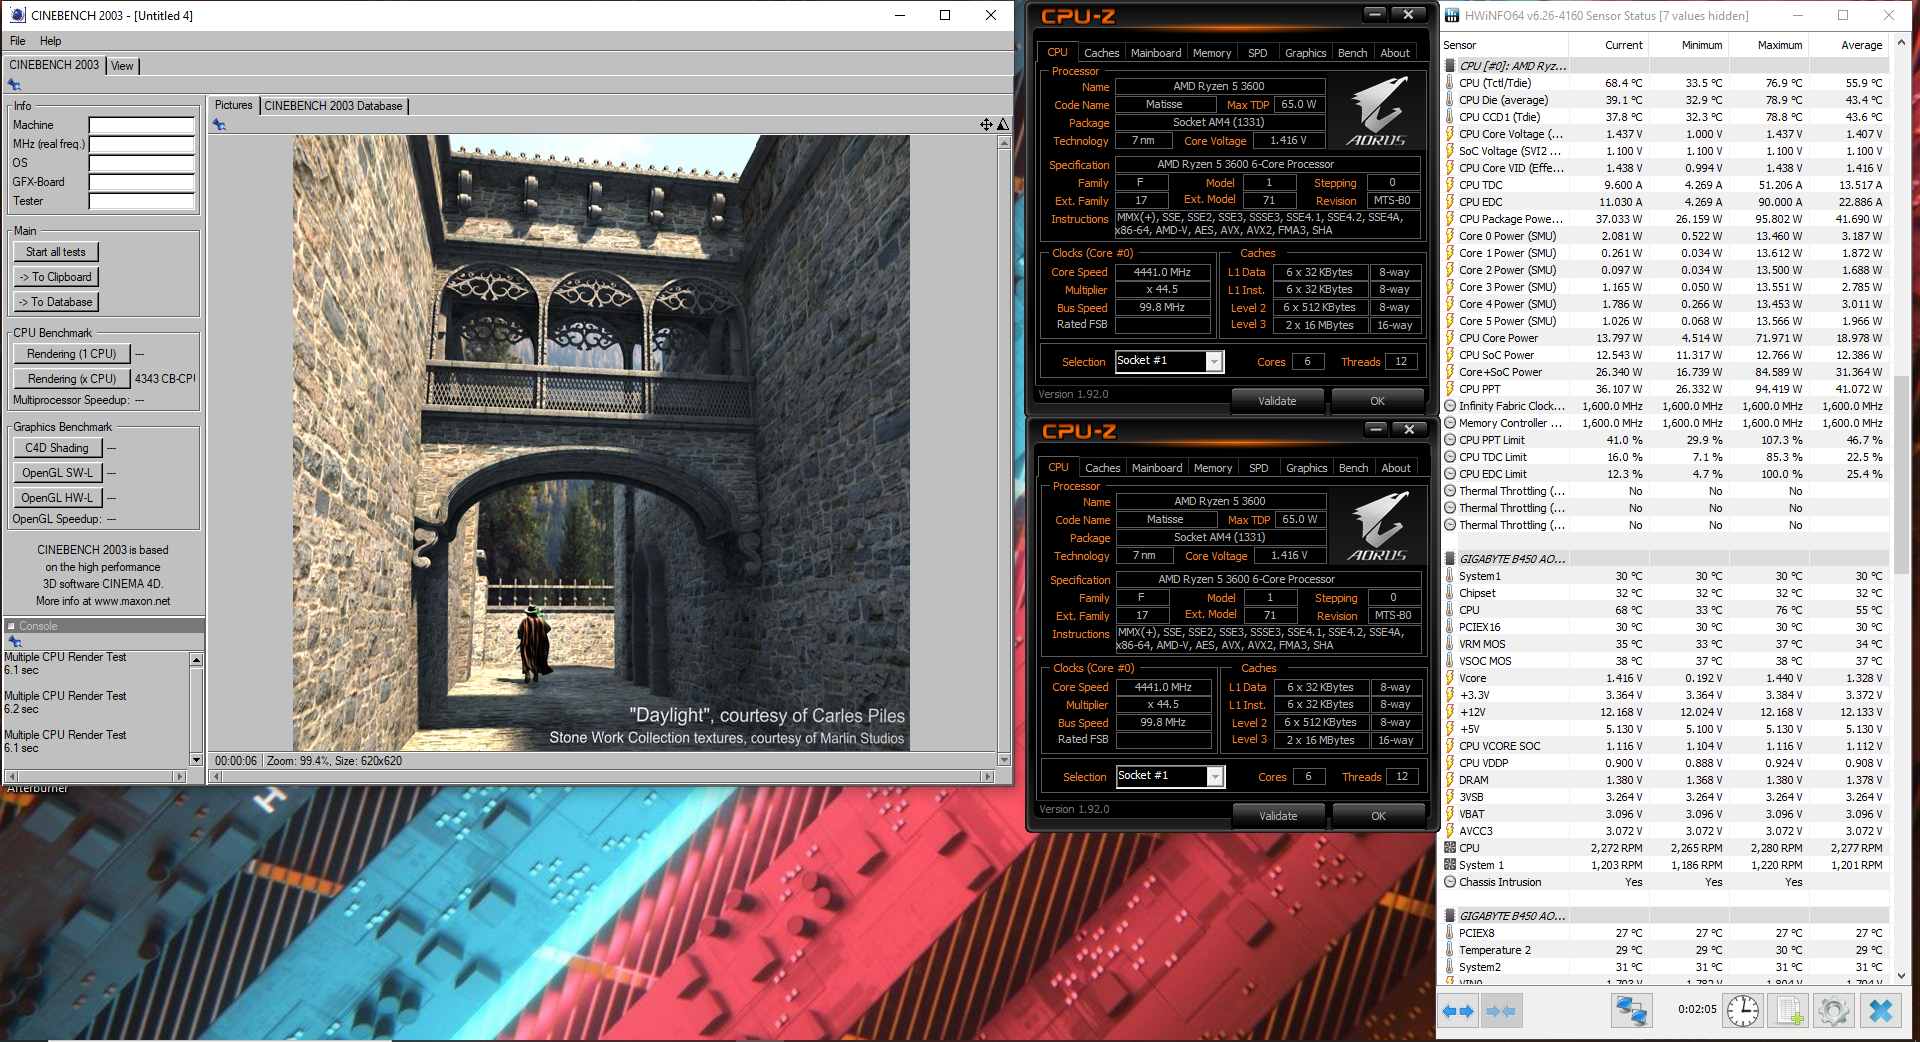The height and width of the screenshot is (1042, 1920).
Task: Click lightning icon beside the DRAM voltage row
Action: pyautogui.click(x=1450, y=780)
